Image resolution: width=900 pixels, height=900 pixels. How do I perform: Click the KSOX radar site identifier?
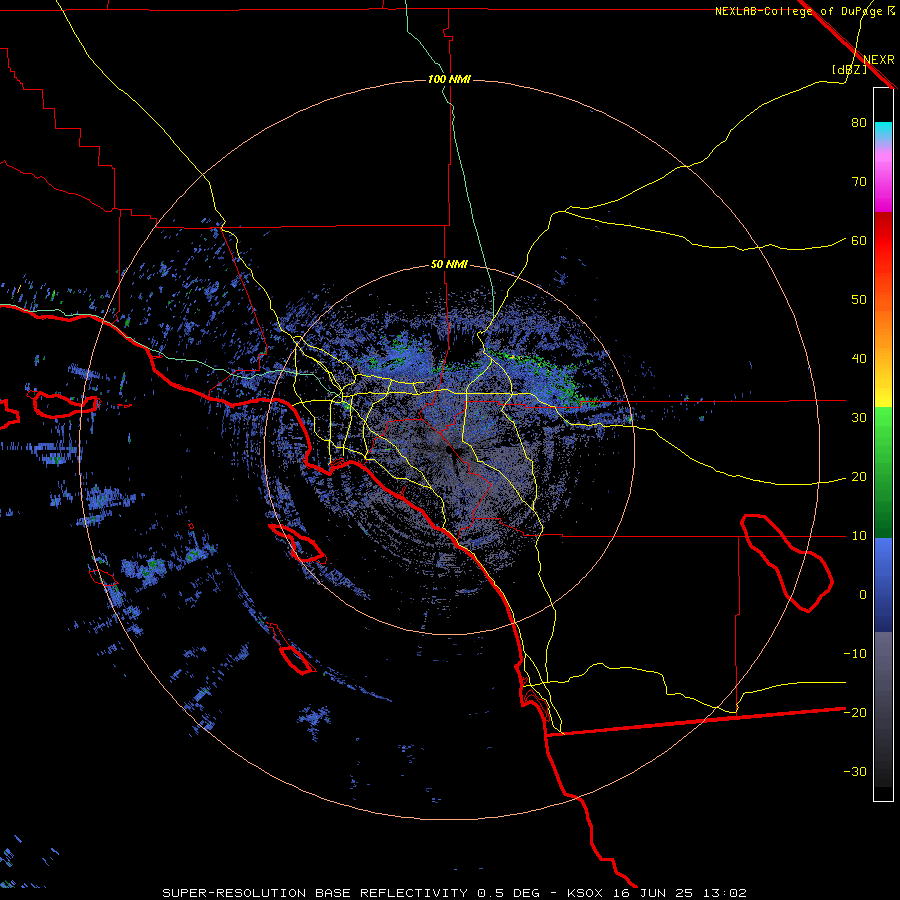(x=585, y=893)
